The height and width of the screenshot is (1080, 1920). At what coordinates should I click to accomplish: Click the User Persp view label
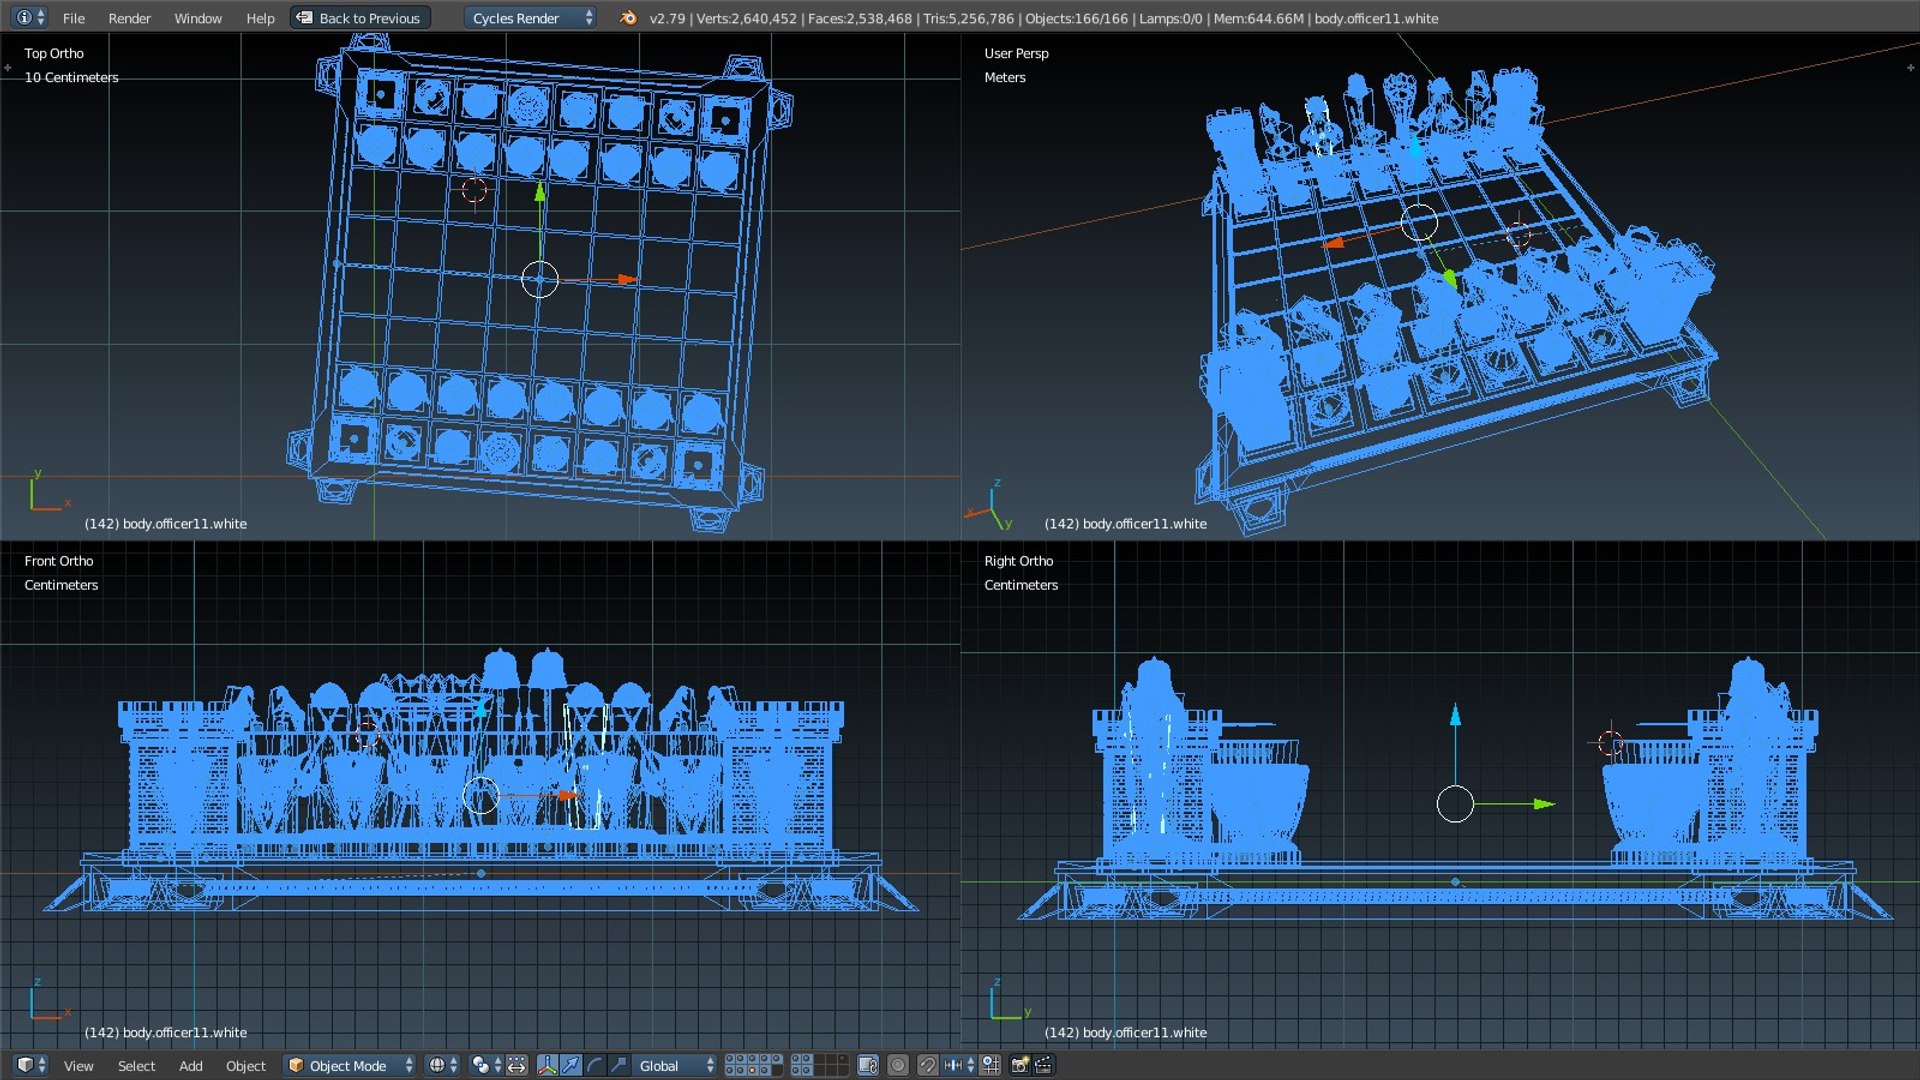pos(1016,53)
